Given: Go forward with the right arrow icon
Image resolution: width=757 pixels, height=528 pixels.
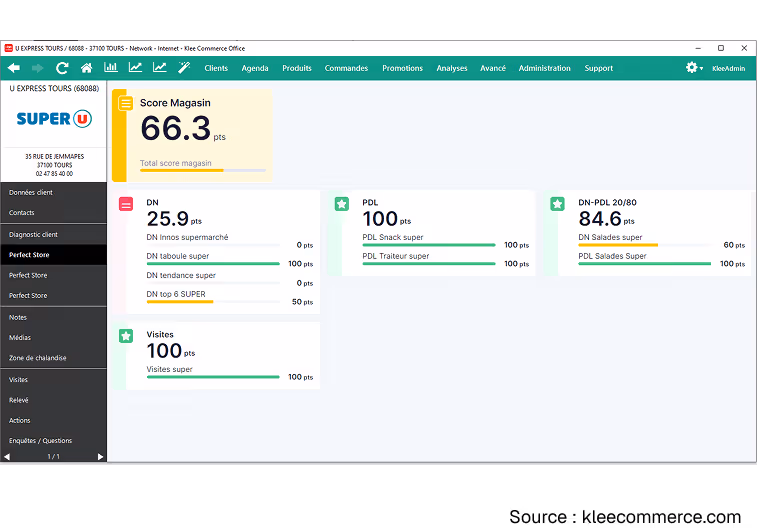Looking at the screenshot, I should [x=37, y=68].
